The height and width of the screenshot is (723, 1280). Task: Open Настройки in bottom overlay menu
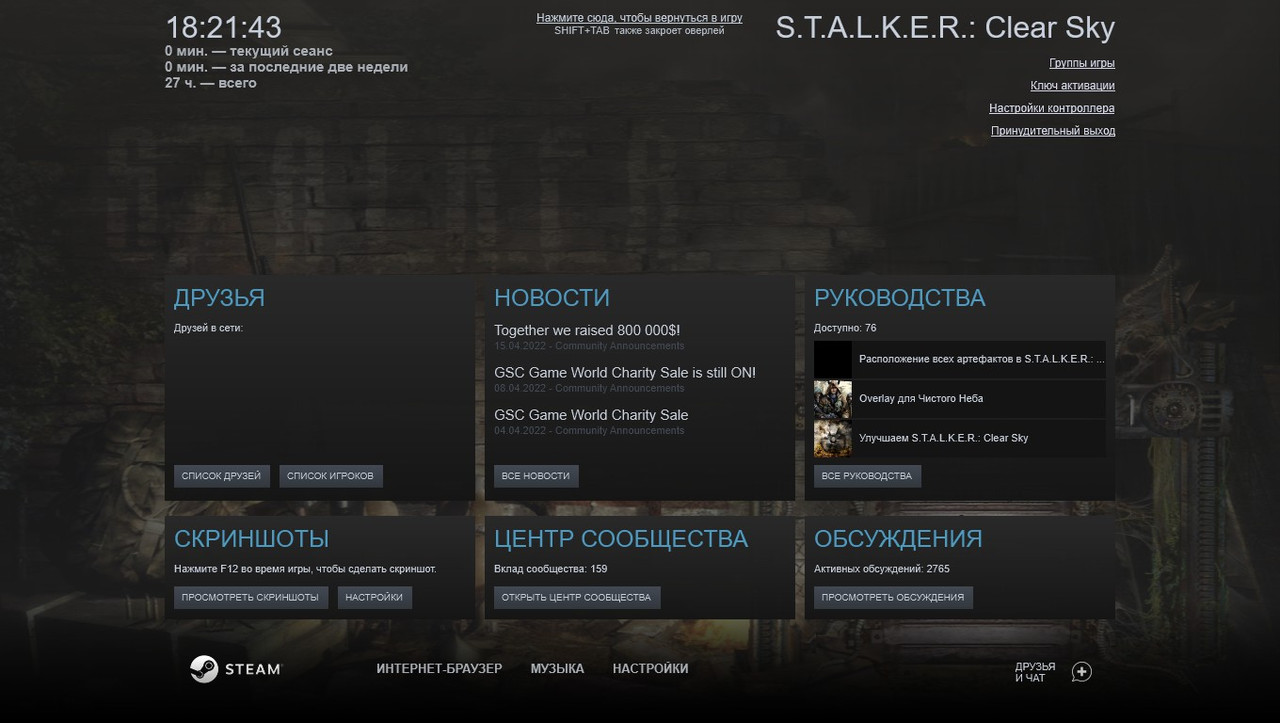[650, 669]
